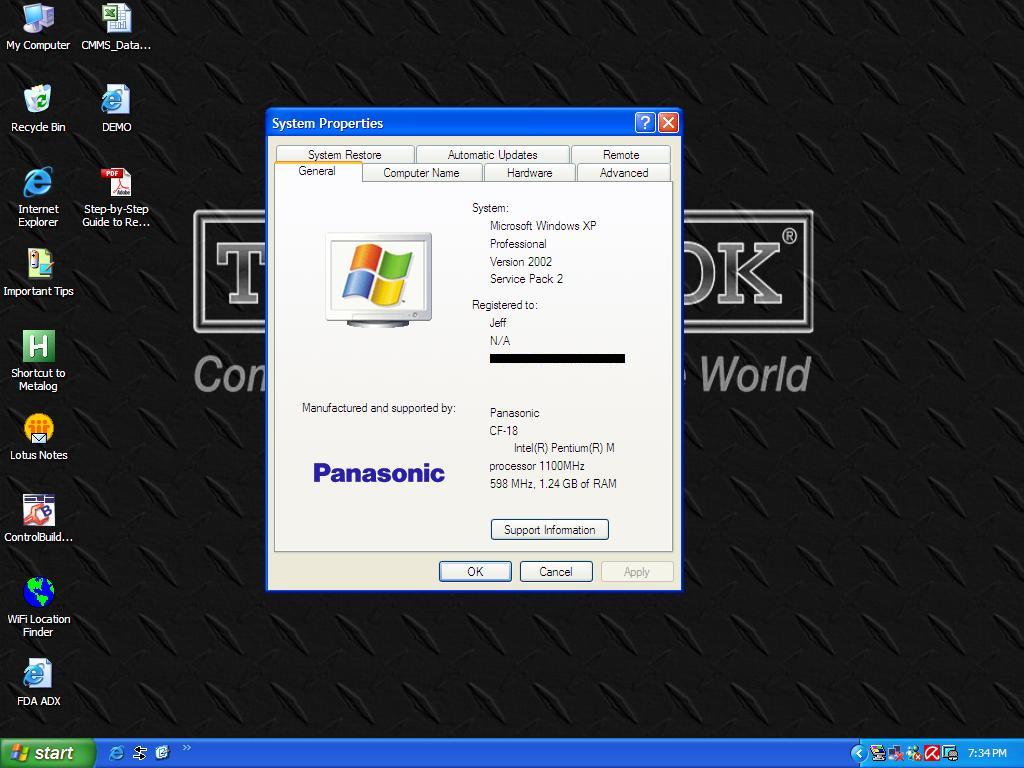Screen dimensions: 1024x768
Task: Select the General tab
Action: coord(317,171)
